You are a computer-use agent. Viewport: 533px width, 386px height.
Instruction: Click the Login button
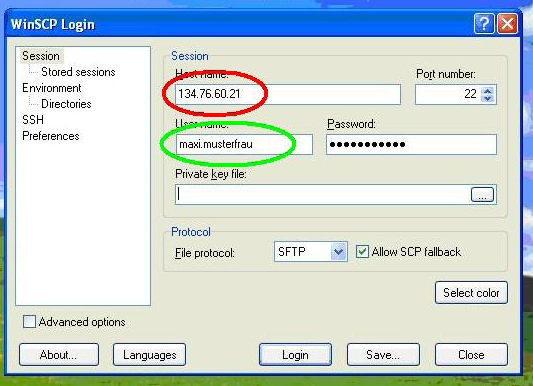(295, 355)
